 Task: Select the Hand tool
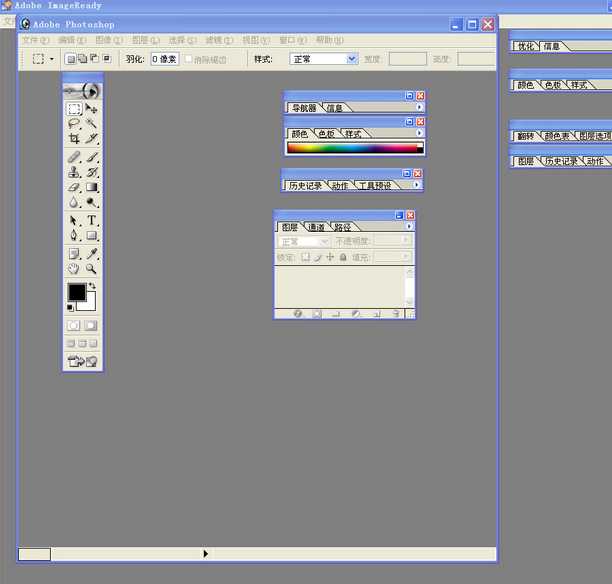pos(74,269)
